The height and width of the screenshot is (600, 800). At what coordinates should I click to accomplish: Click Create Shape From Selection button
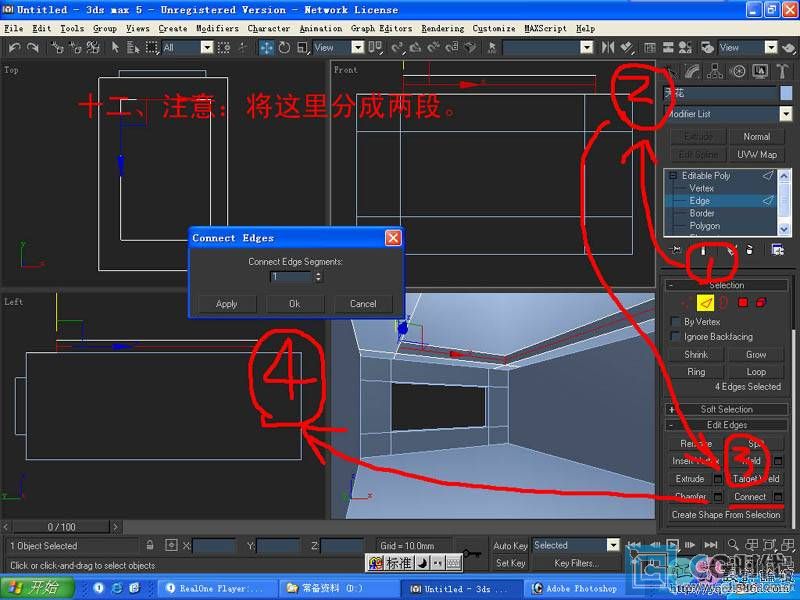pyautogui.click(x=726, y=515)
